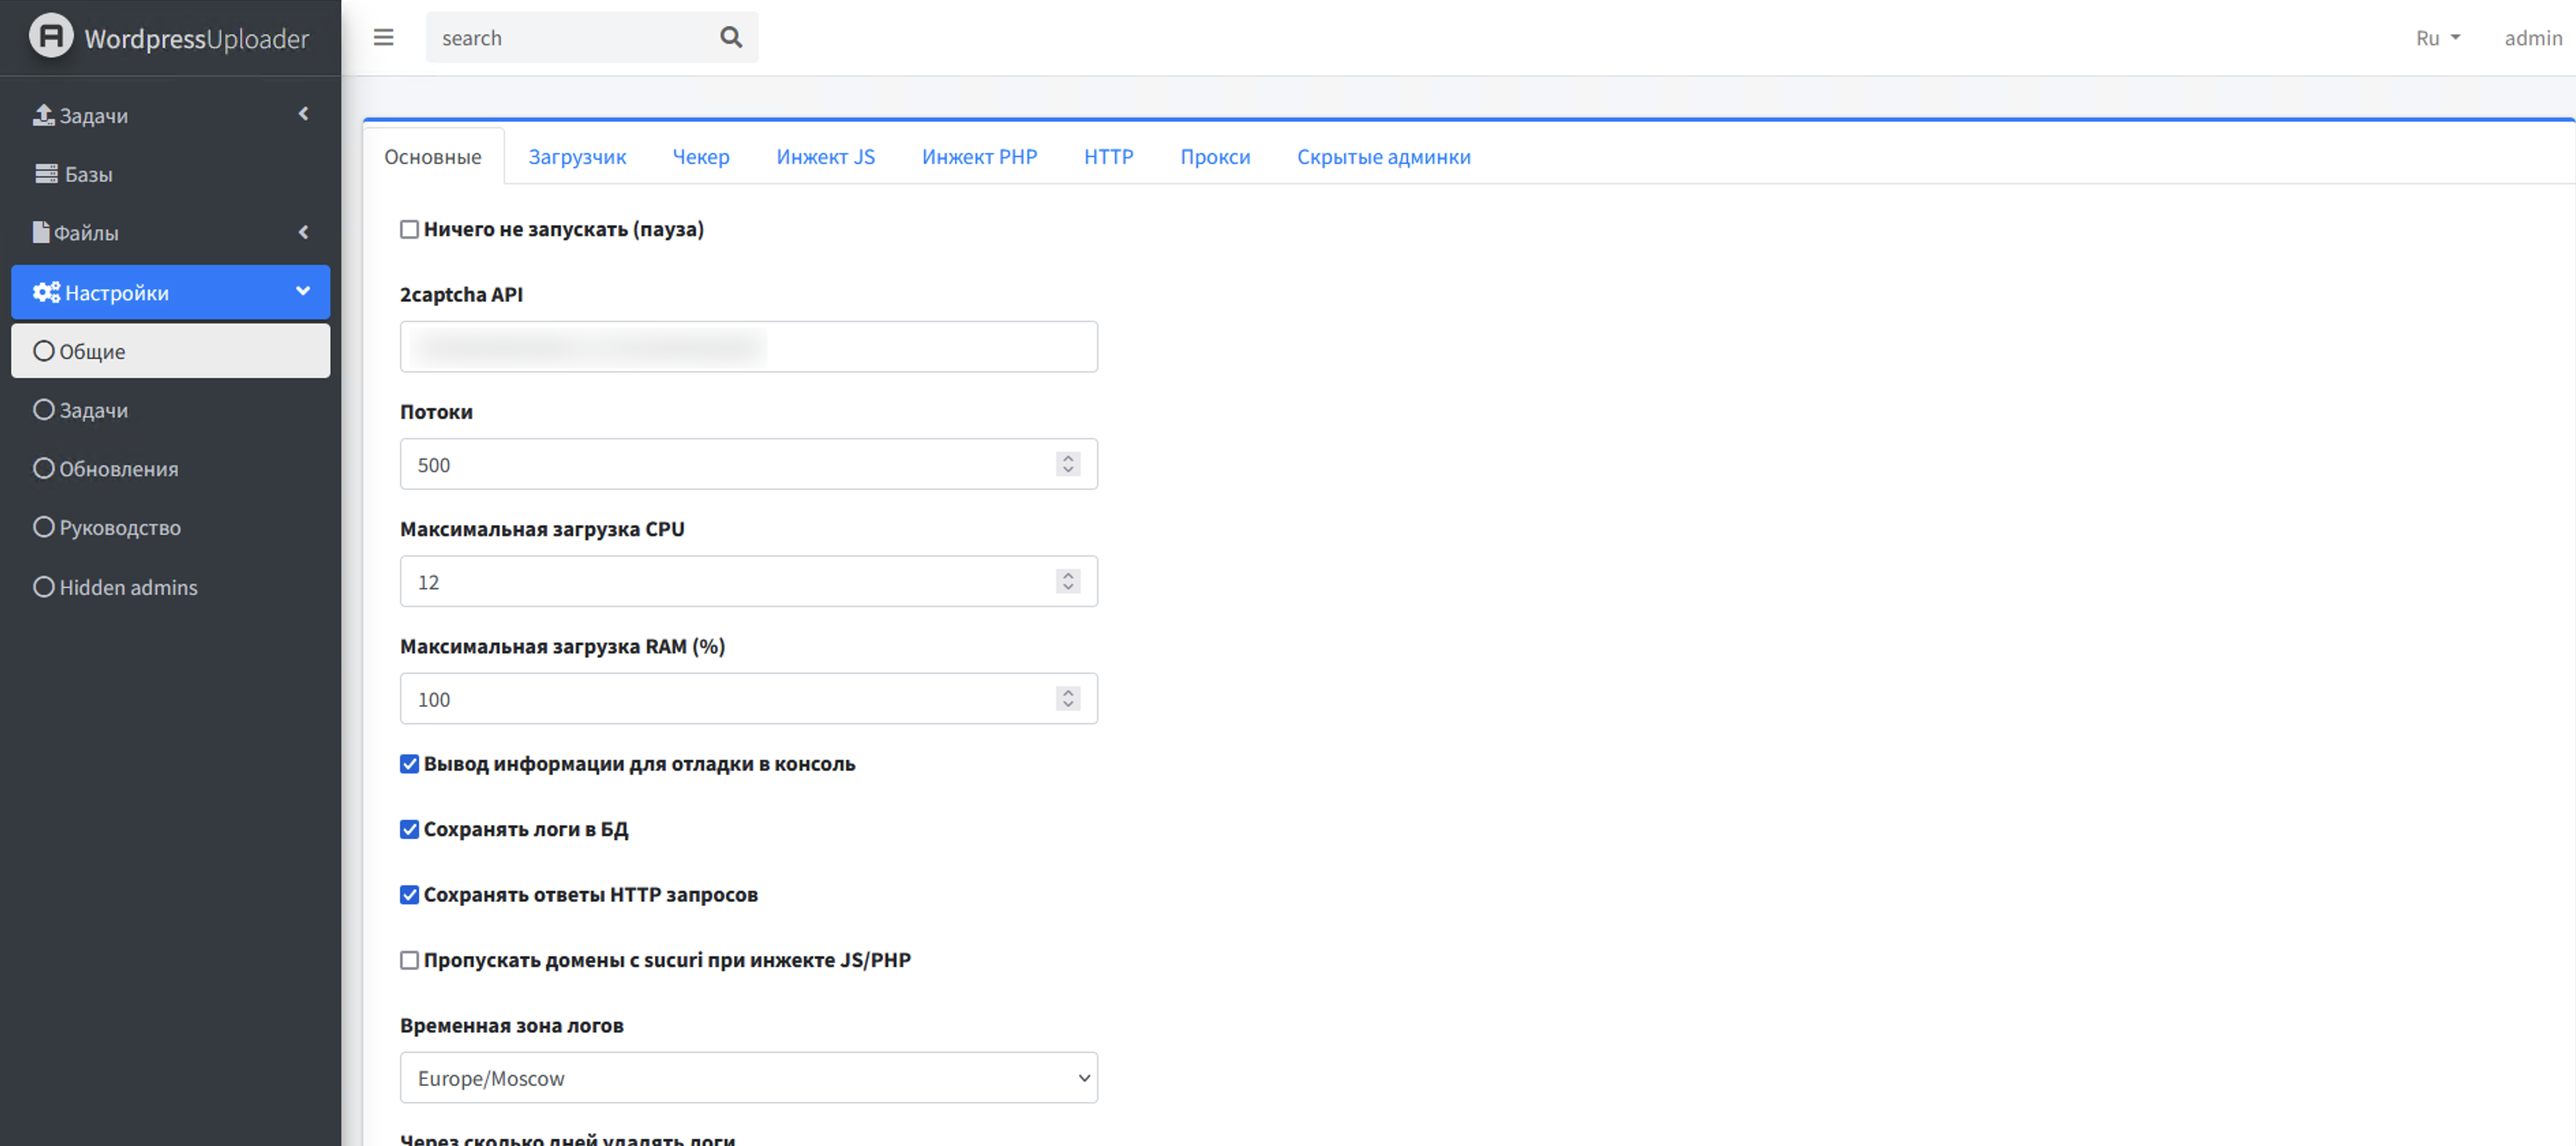The height and width of the screenshot is (1146, 2576).
Task: Collapse the Настройки menu chevron
Action: [x=302, y=291]
